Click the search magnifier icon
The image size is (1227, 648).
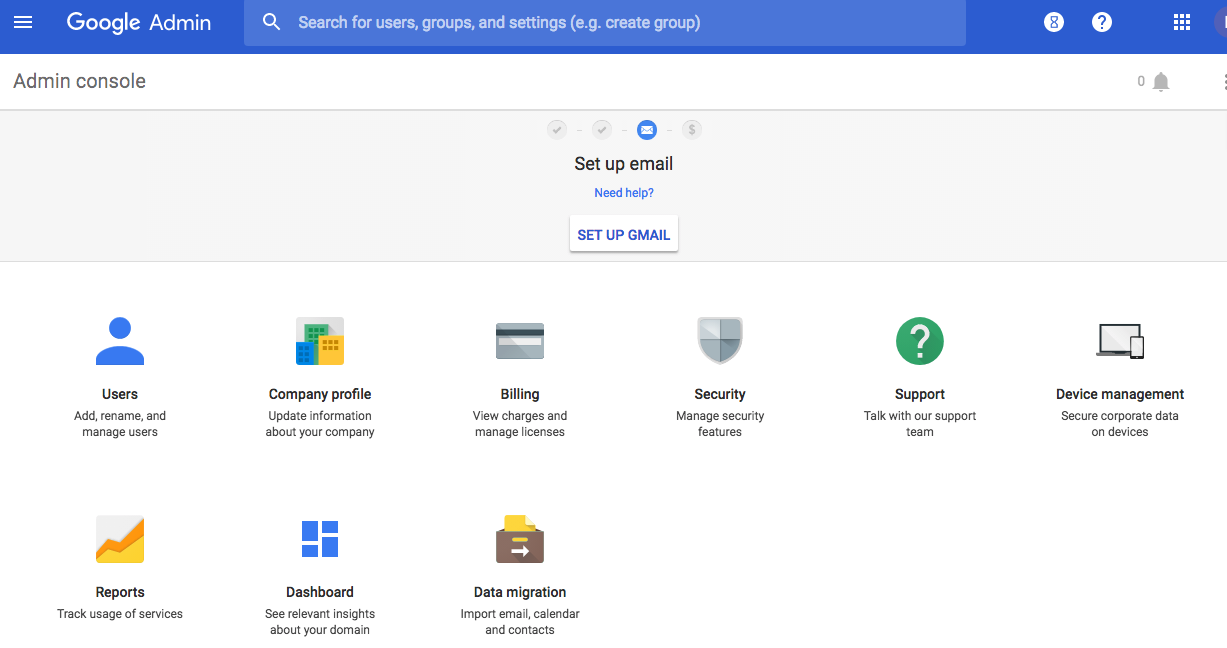click(271, 22)
